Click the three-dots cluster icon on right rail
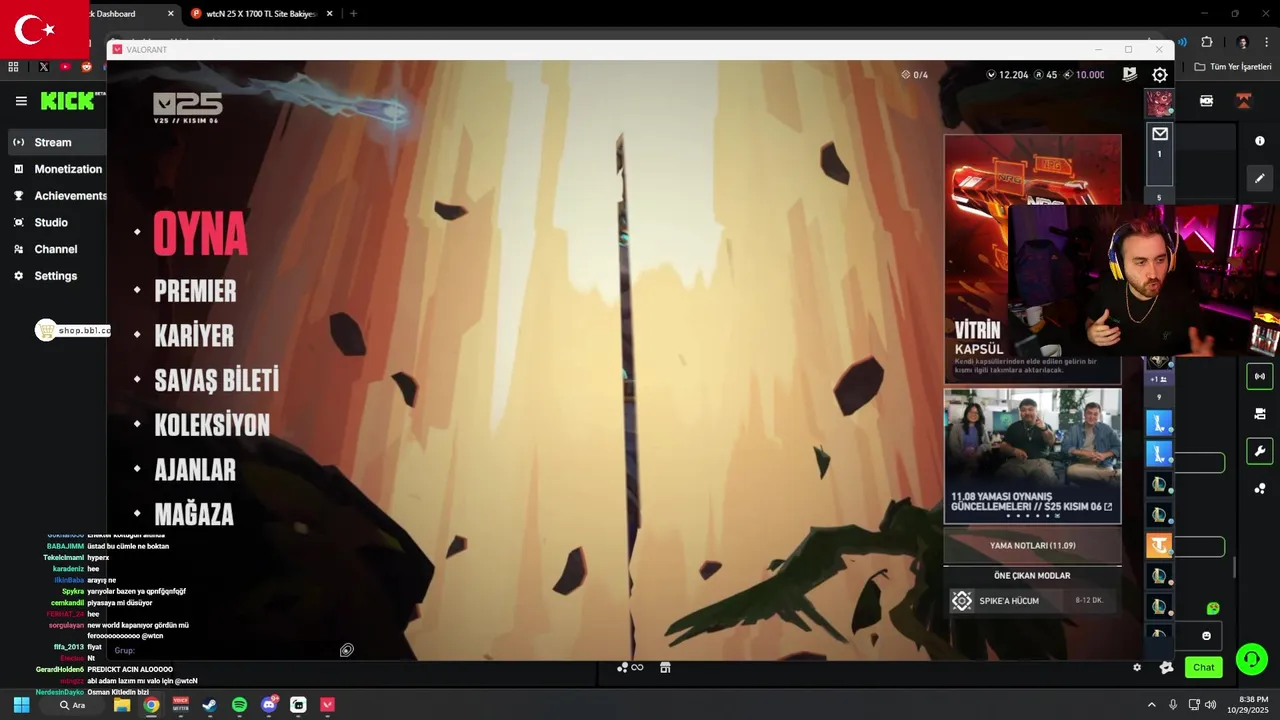This screenshot has height=720, width=1280. (x=1259, y=488)
